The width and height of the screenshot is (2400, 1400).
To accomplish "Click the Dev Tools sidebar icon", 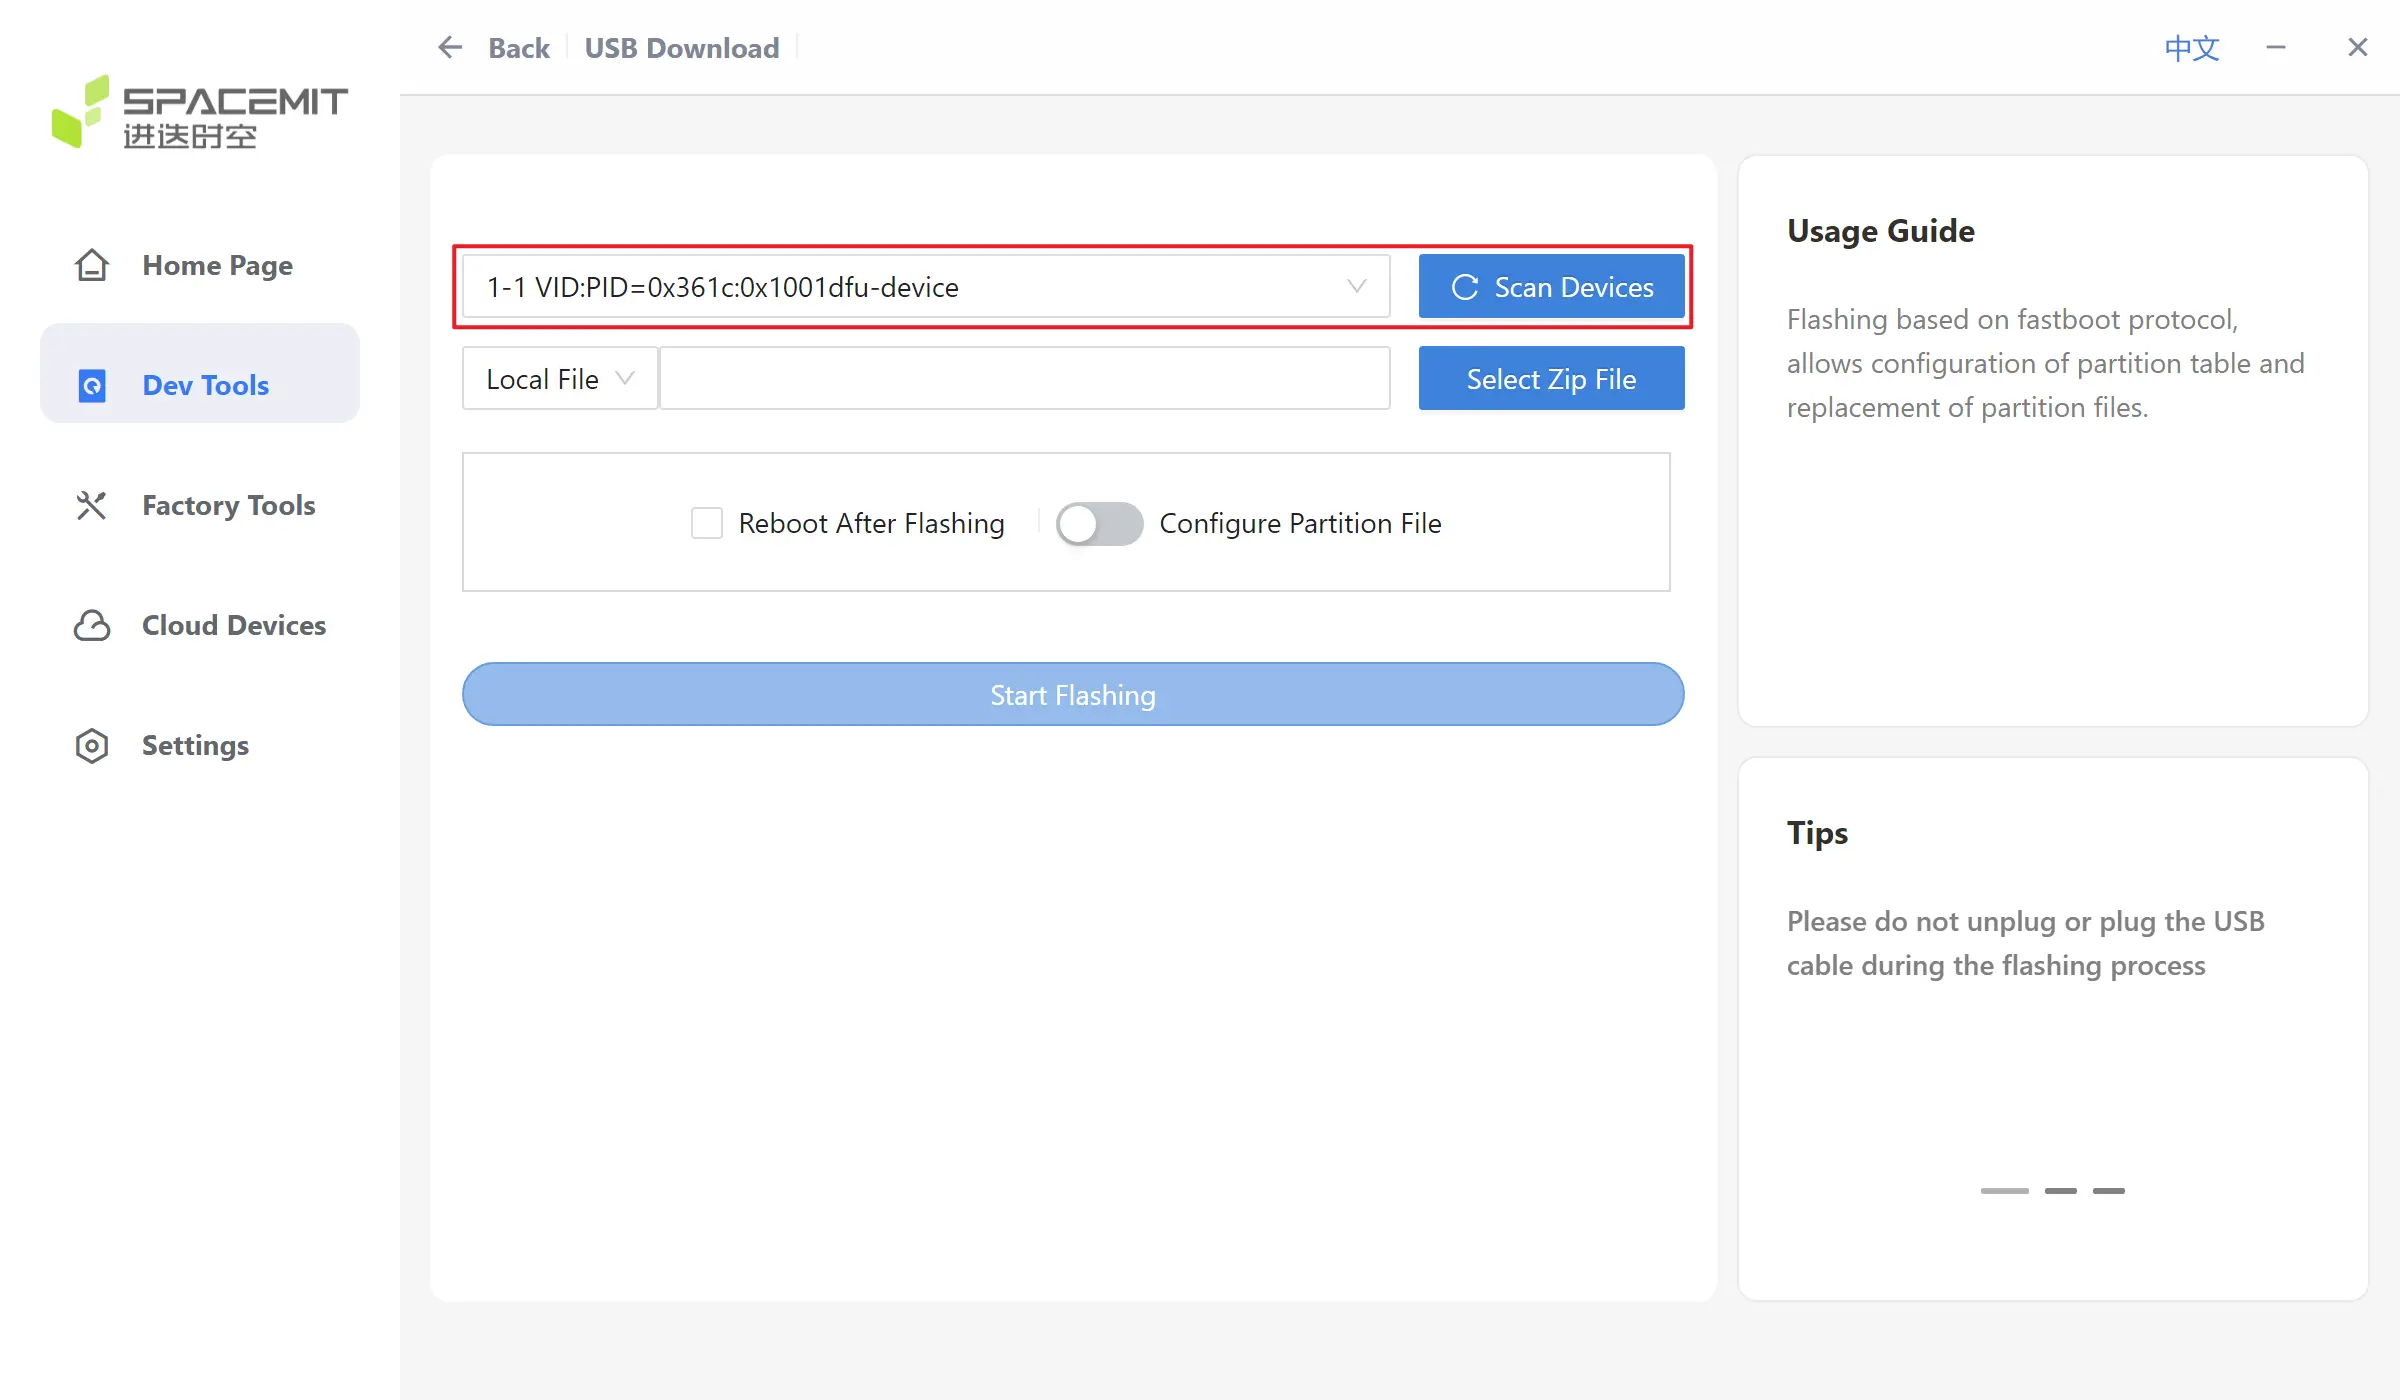I will click(92, 385).
